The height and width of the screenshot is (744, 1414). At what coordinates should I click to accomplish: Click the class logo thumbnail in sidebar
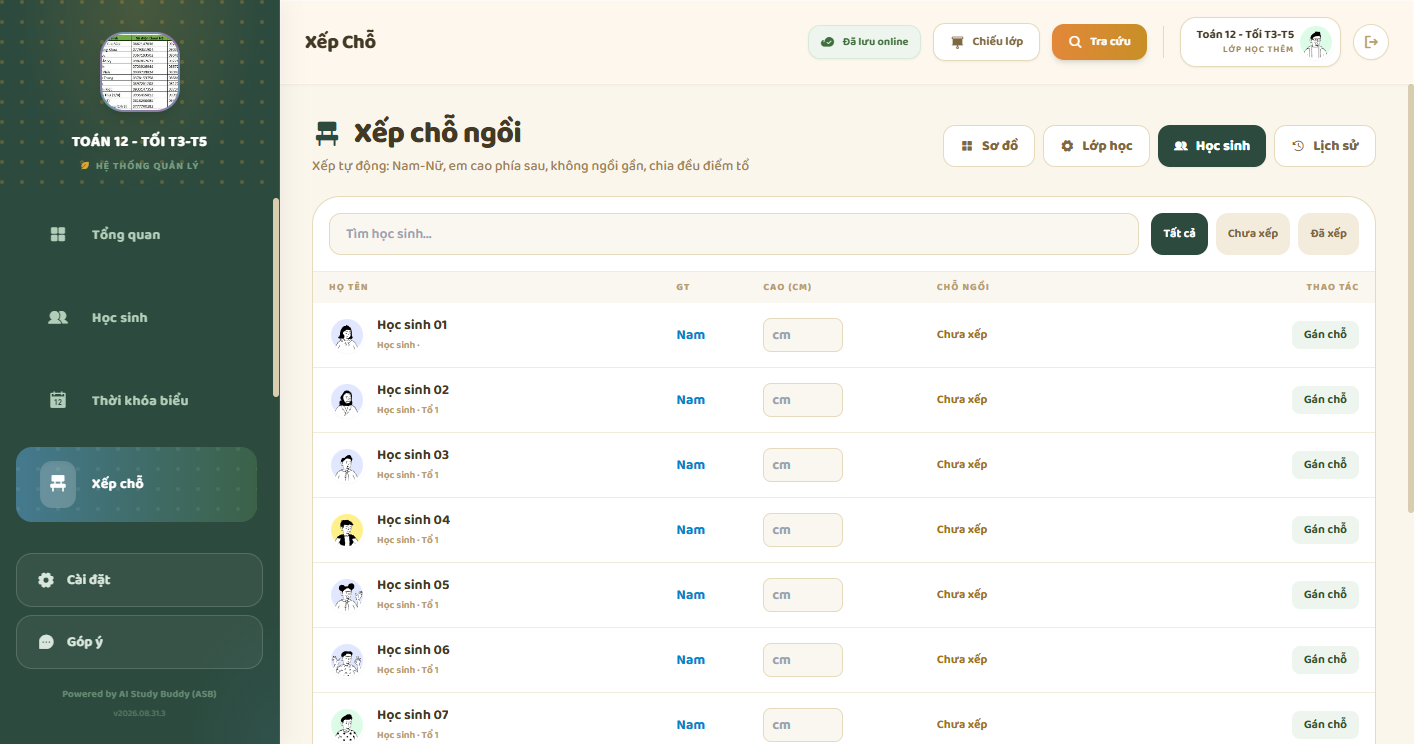(x=140, y=72)
